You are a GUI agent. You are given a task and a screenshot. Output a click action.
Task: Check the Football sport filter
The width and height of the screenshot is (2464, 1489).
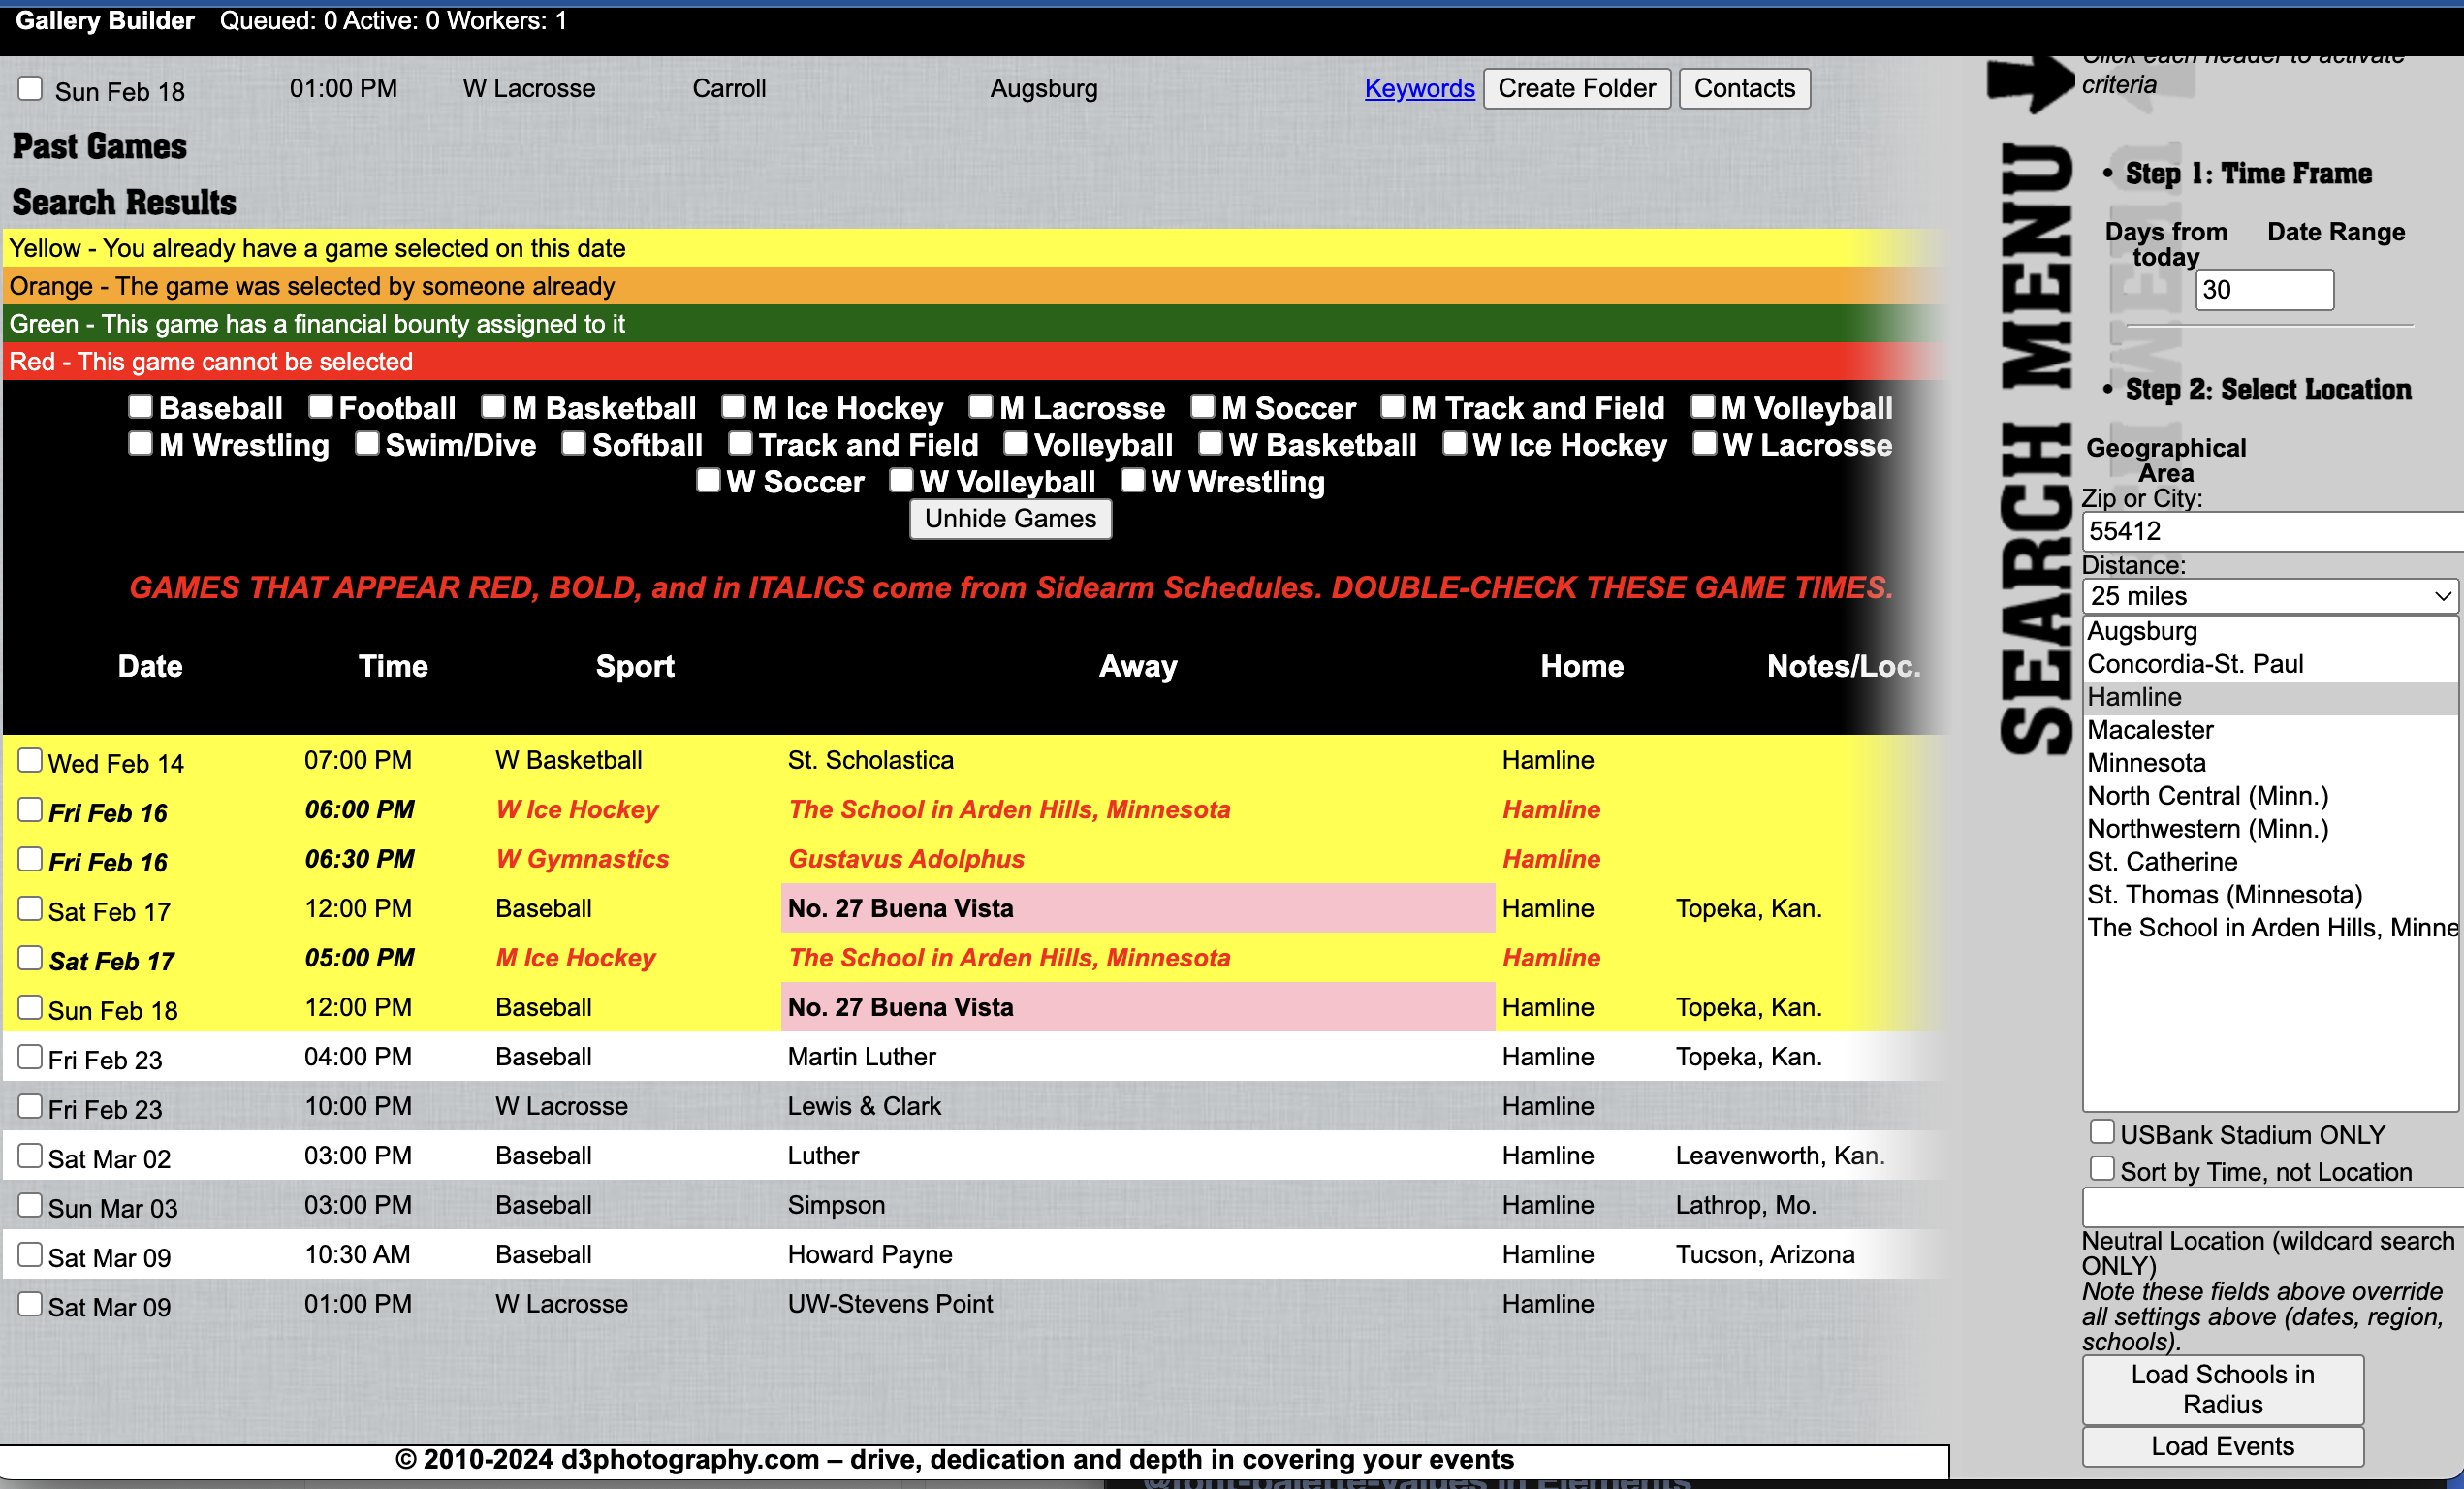[x=320, y=406]
